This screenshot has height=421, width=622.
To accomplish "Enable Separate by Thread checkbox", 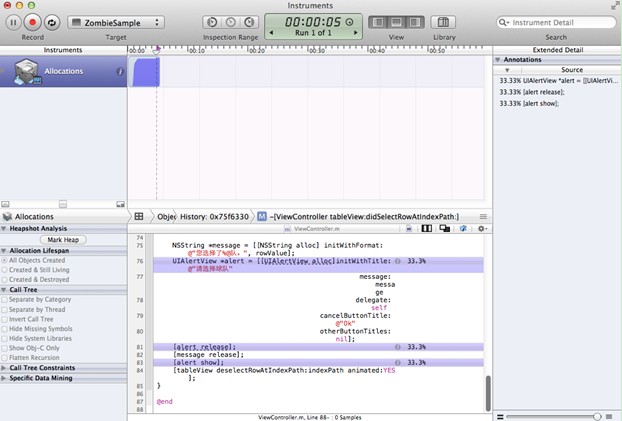I will click(x=4, y=310).
